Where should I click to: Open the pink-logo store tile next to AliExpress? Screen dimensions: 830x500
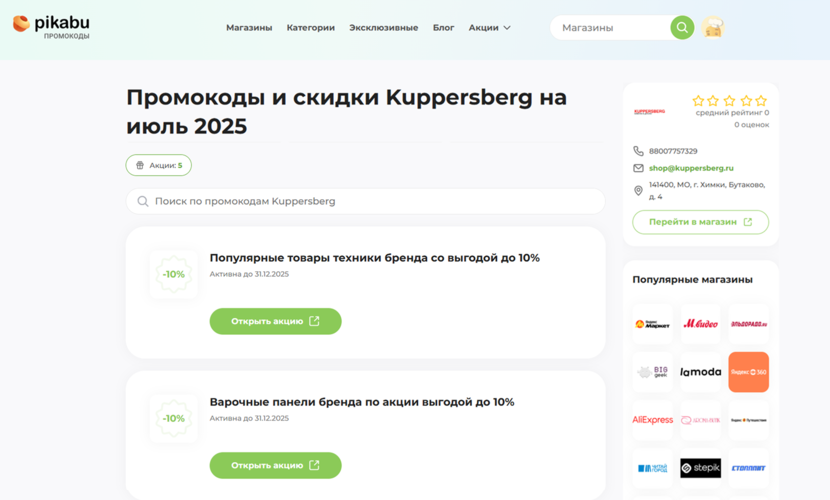tap(700, 420)
